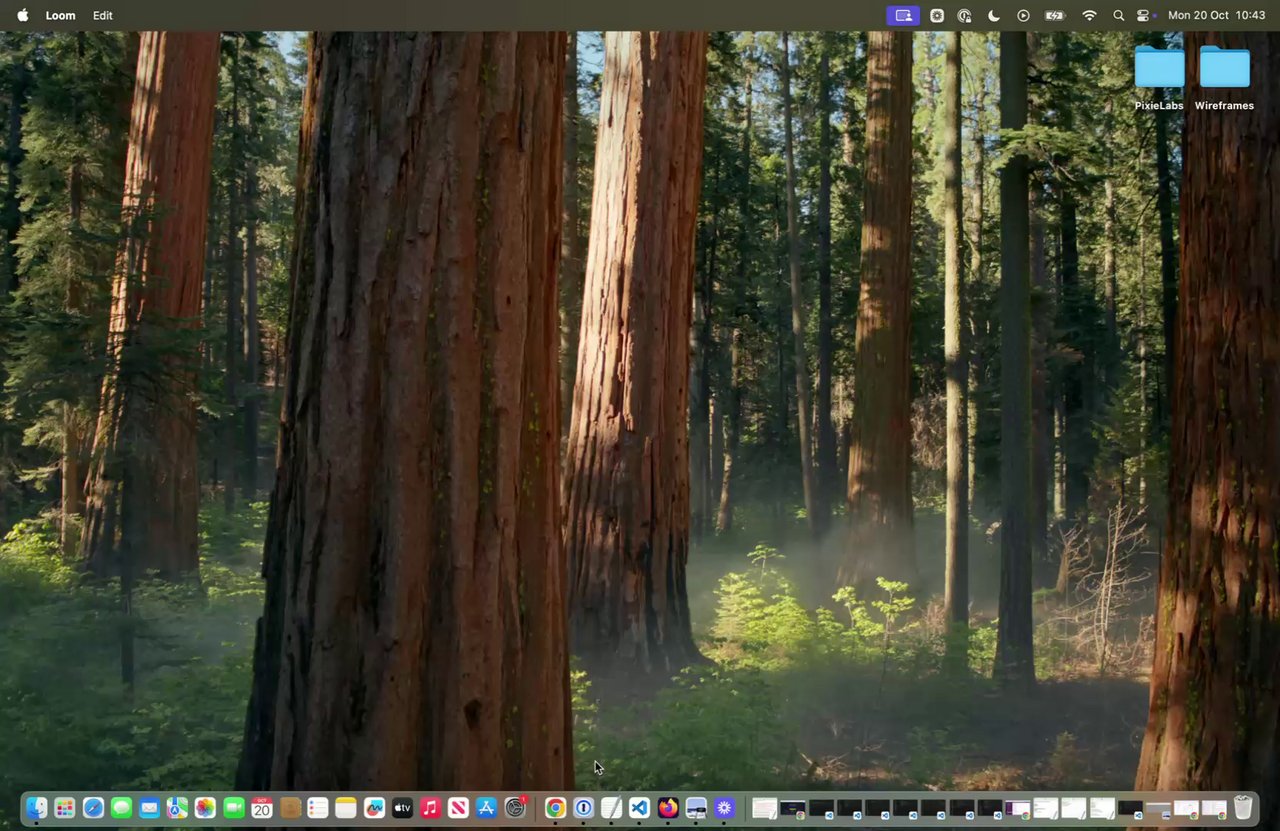
Task: Click the circled play icon in menu bar
Action: click(x=1023, y=16)
